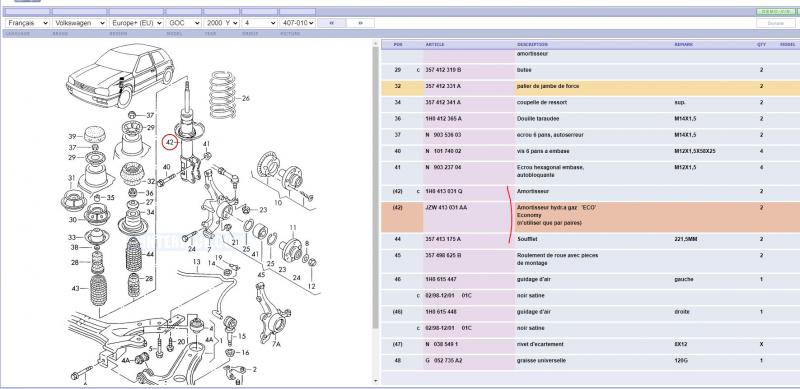Click article number 357 412 341 A
Viewport: 800px width, 389px height.
(x=443, y=103)
